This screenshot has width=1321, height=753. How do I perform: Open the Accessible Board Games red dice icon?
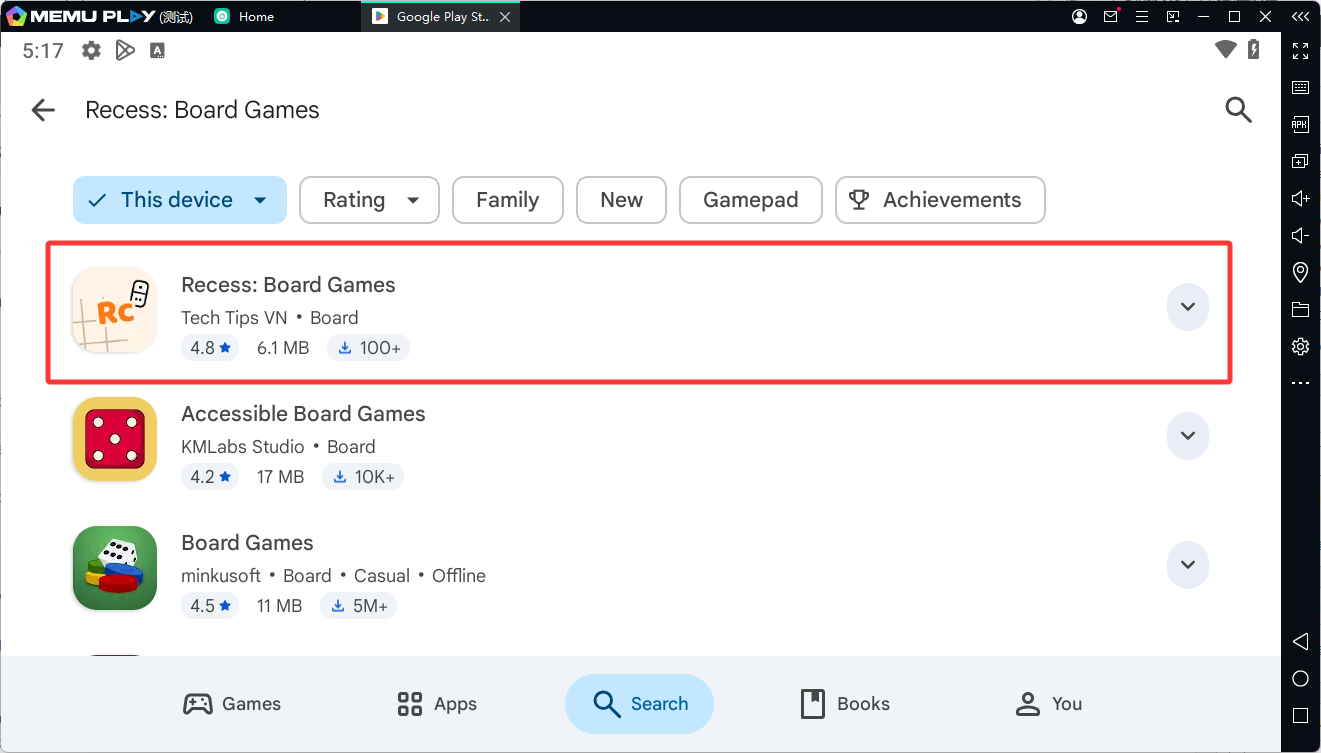(115, 439)
